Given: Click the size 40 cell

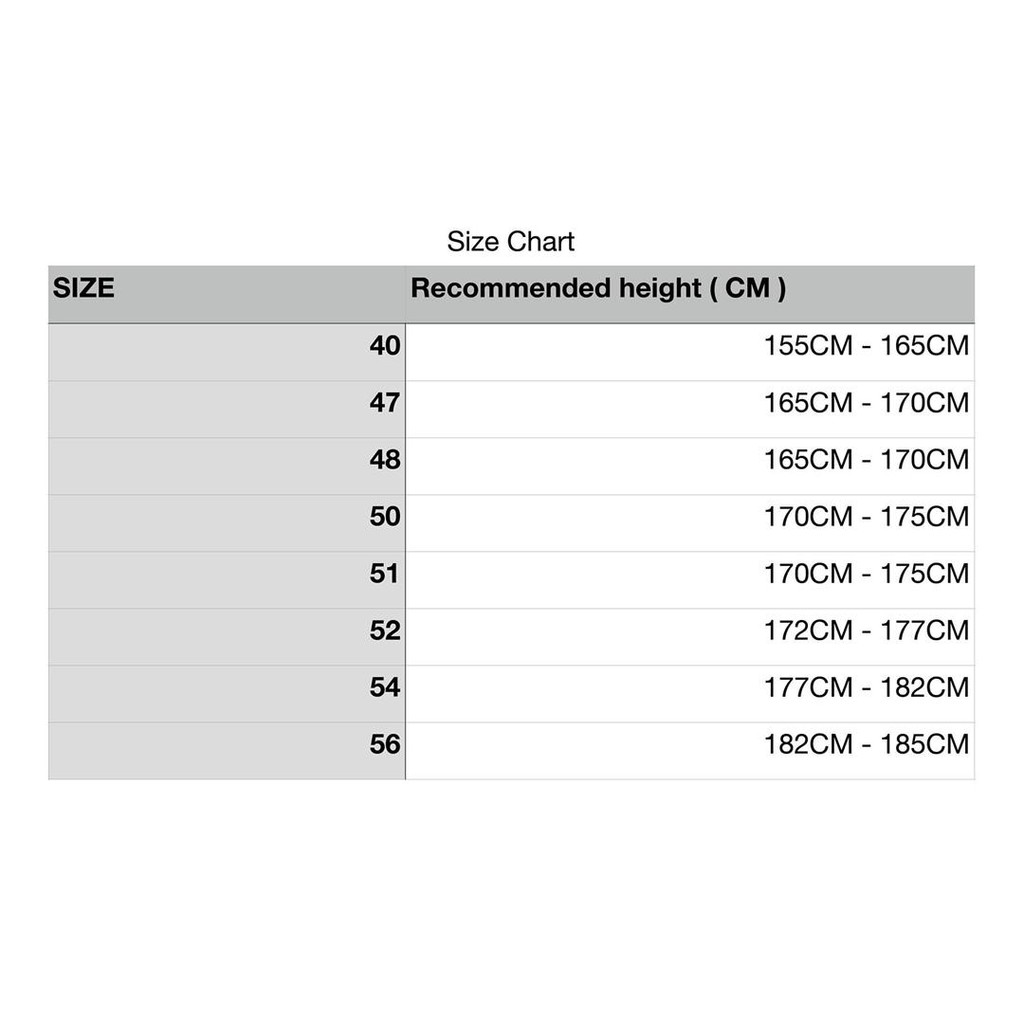Looking at the screenshot, I should tap(227, 352).
